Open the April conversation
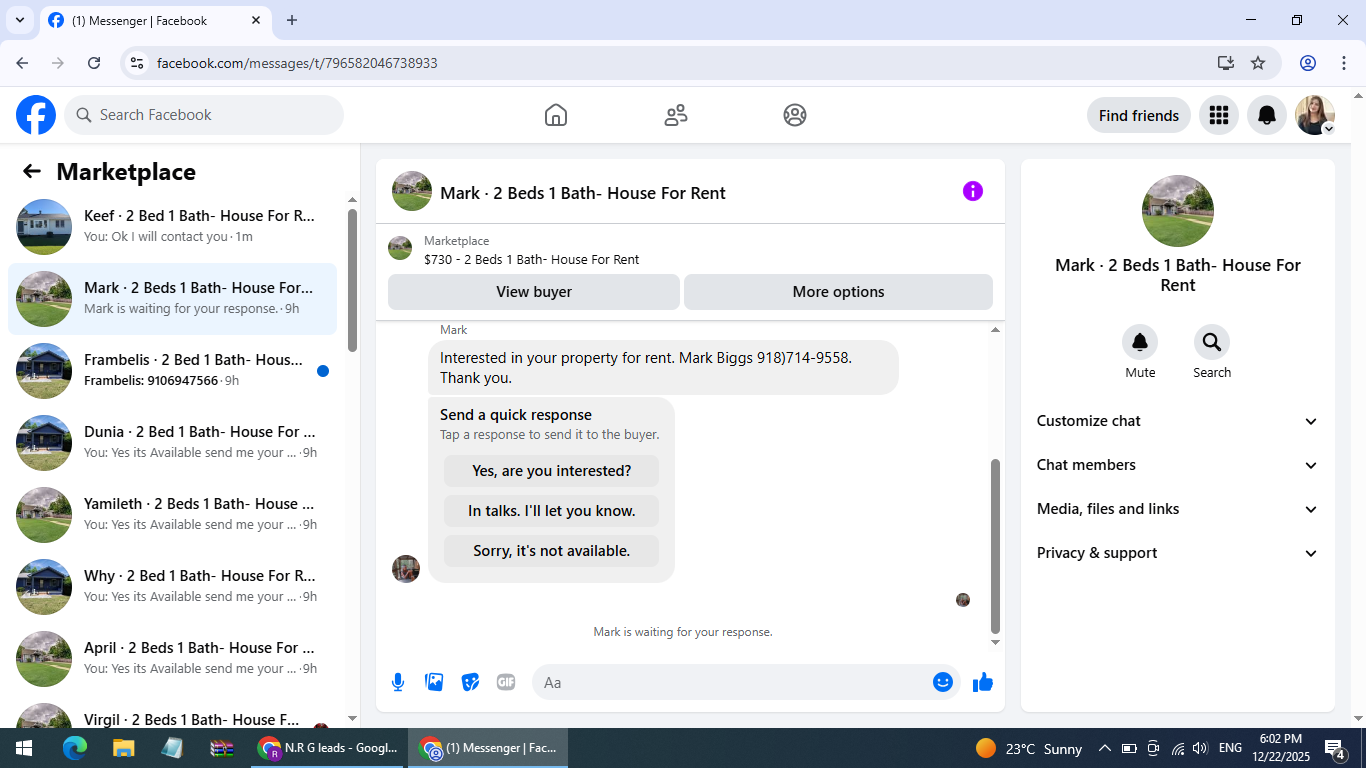The height and width of the screenshot is (768, 1366). tap(172, 659)
